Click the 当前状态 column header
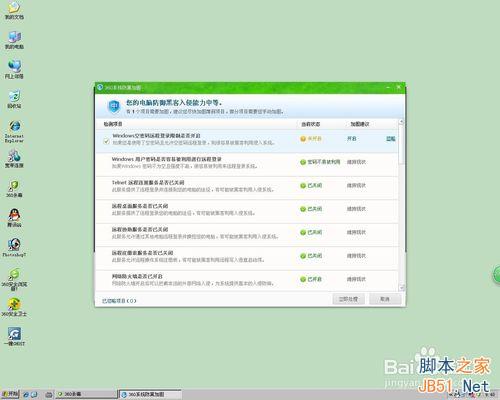Image resolution: width=500 pixels, height=400 pixels. coord(311,124)
